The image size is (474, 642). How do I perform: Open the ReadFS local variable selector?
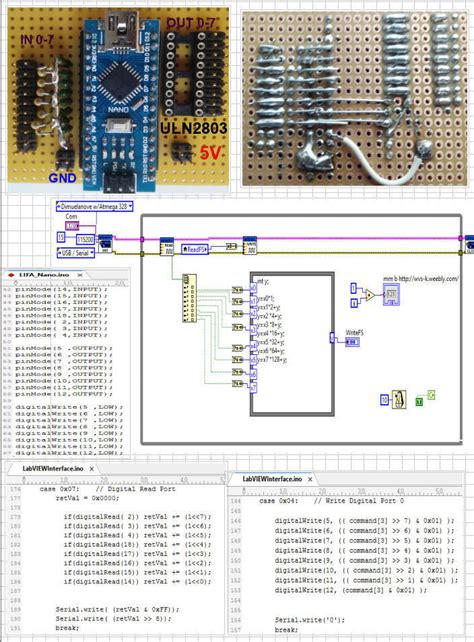pyautogui.click(x=195, y=249)
